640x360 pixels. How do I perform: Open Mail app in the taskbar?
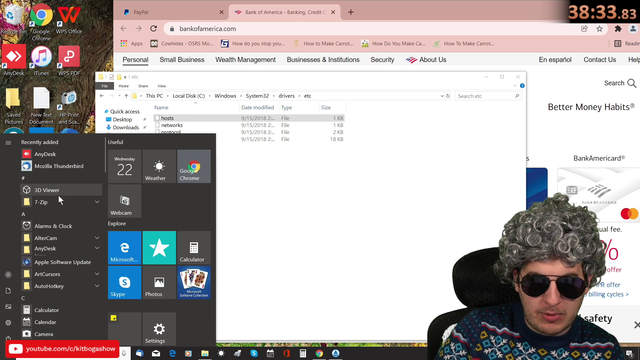click(x=156, y=353)
